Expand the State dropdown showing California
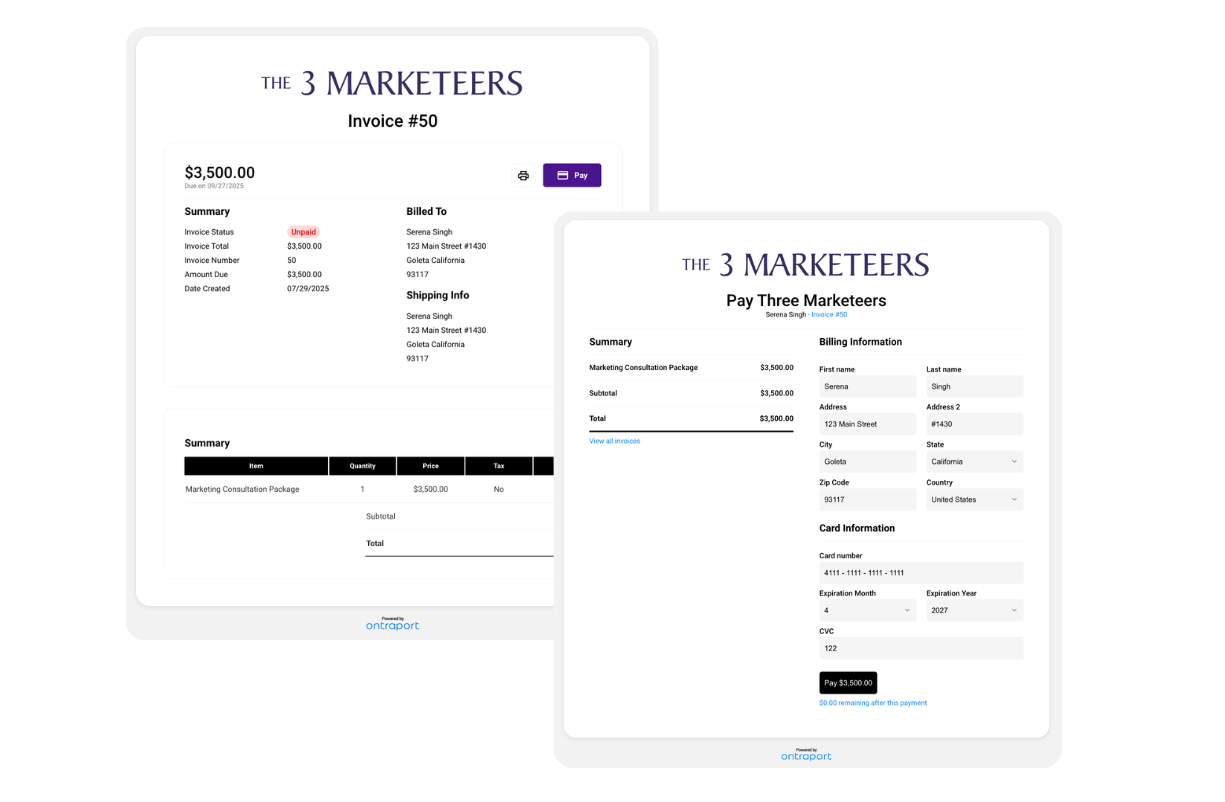Screen dimensions: 1225x802 tap(974, 462)
